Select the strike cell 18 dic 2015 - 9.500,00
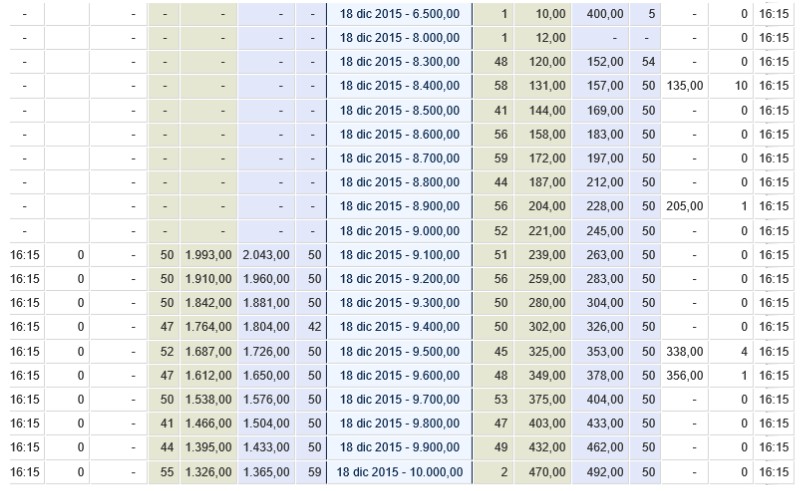Image resolution: width=800 pixels, height=491 pixels. 399,351
